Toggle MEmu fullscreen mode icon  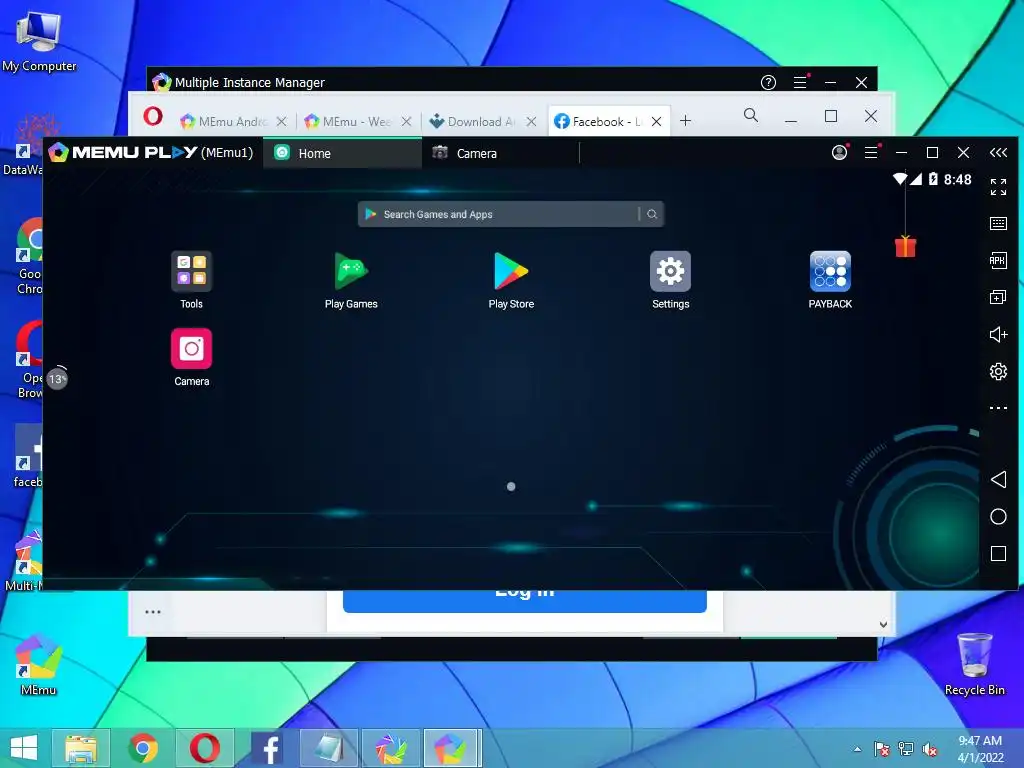point(998,187)
